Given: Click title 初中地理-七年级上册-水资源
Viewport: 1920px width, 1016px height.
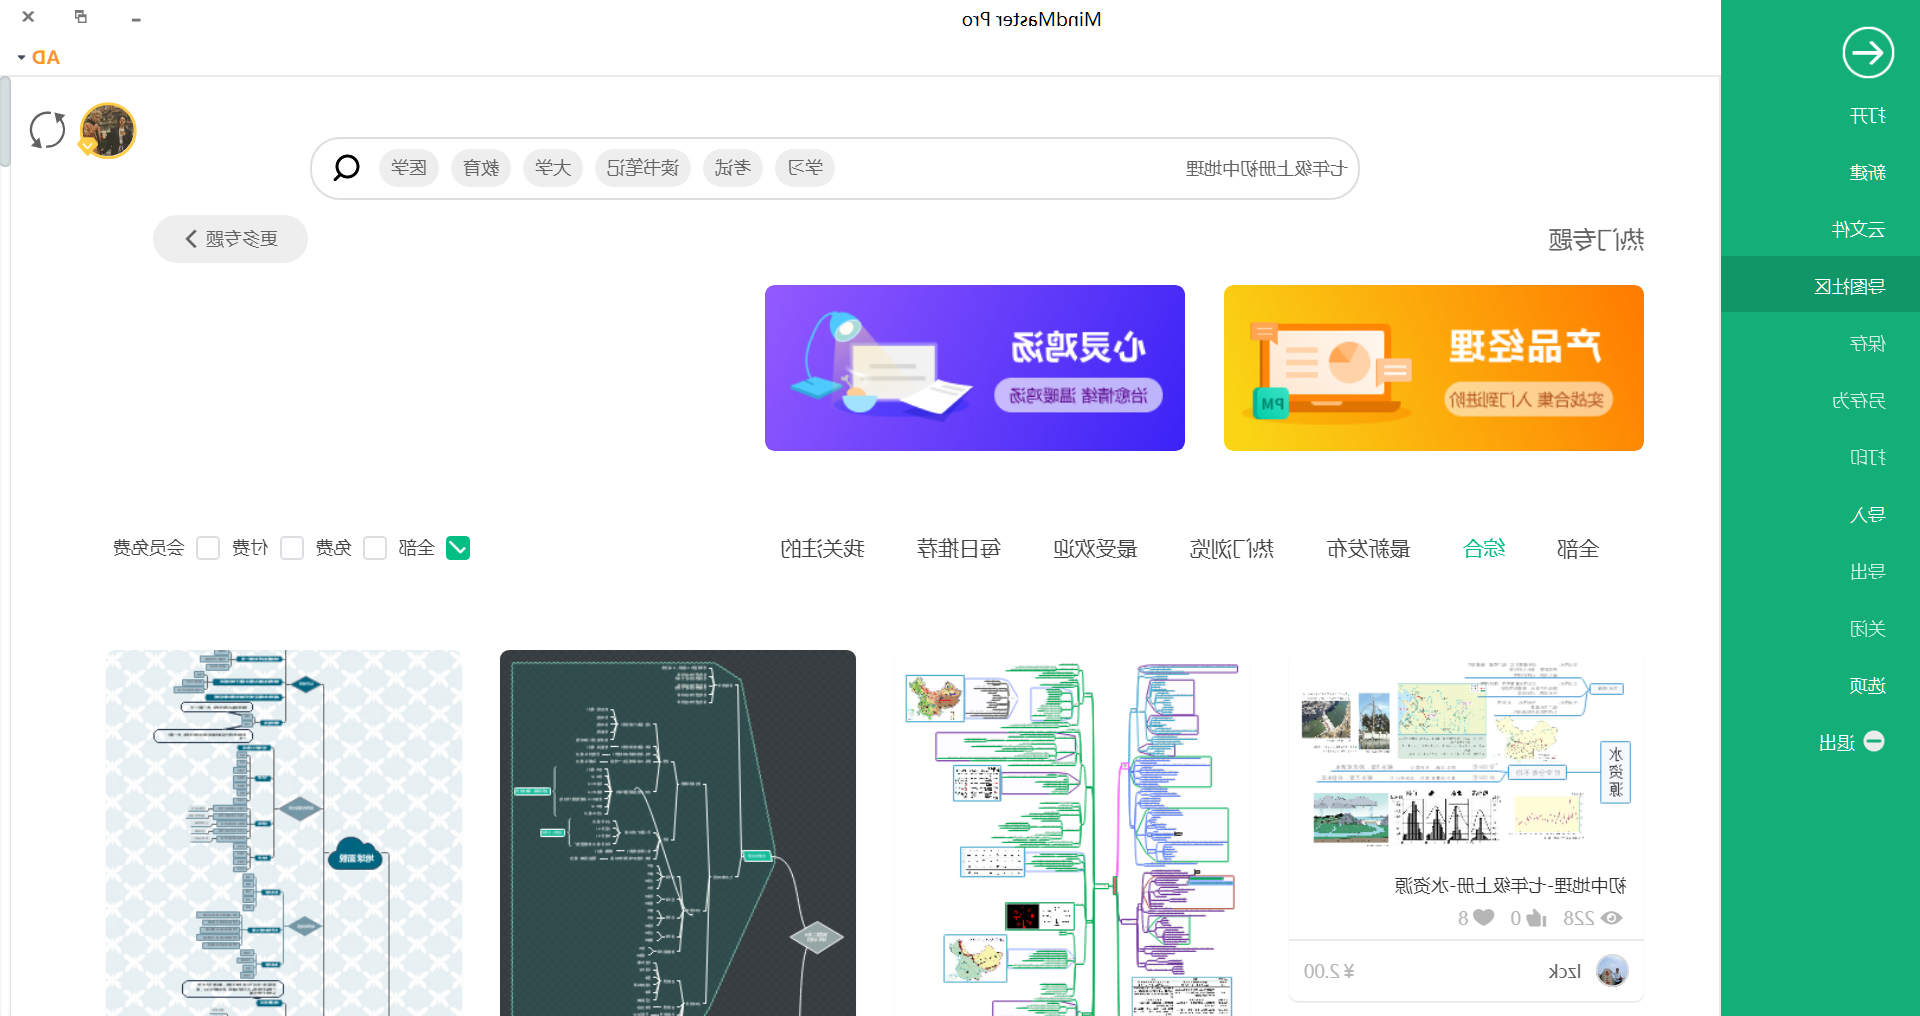Looking at the screenshot, I should tap(1510, 885).
